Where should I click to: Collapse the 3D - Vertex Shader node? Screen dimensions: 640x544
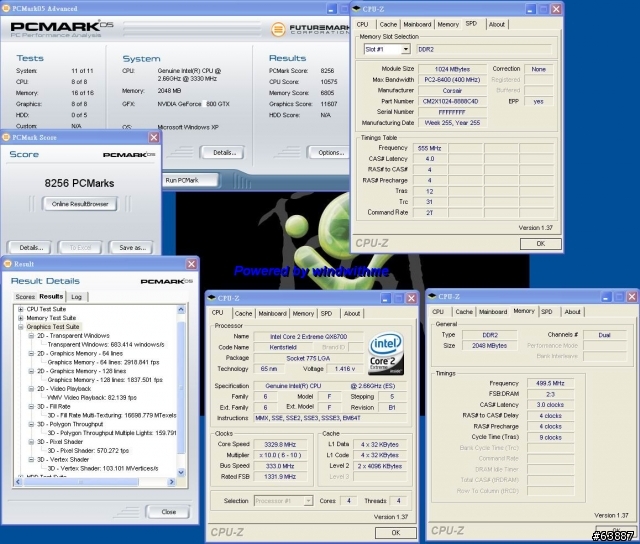click(31, 460)
